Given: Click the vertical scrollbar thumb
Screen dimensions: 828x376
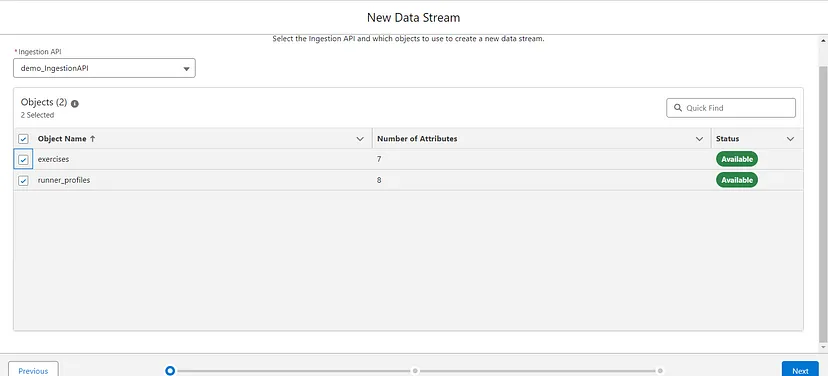Looking at the screenshot, I should (x=823, y=203).
